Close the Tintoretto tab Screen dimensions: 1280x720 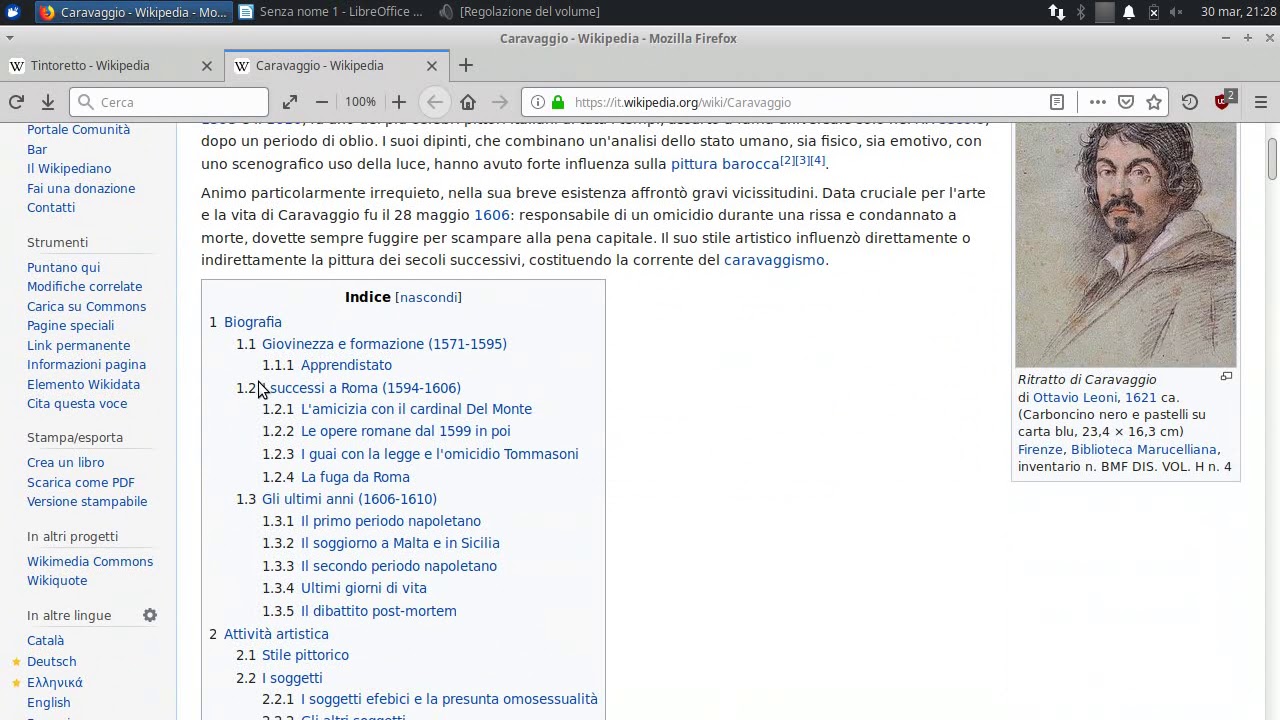point(207,65)
